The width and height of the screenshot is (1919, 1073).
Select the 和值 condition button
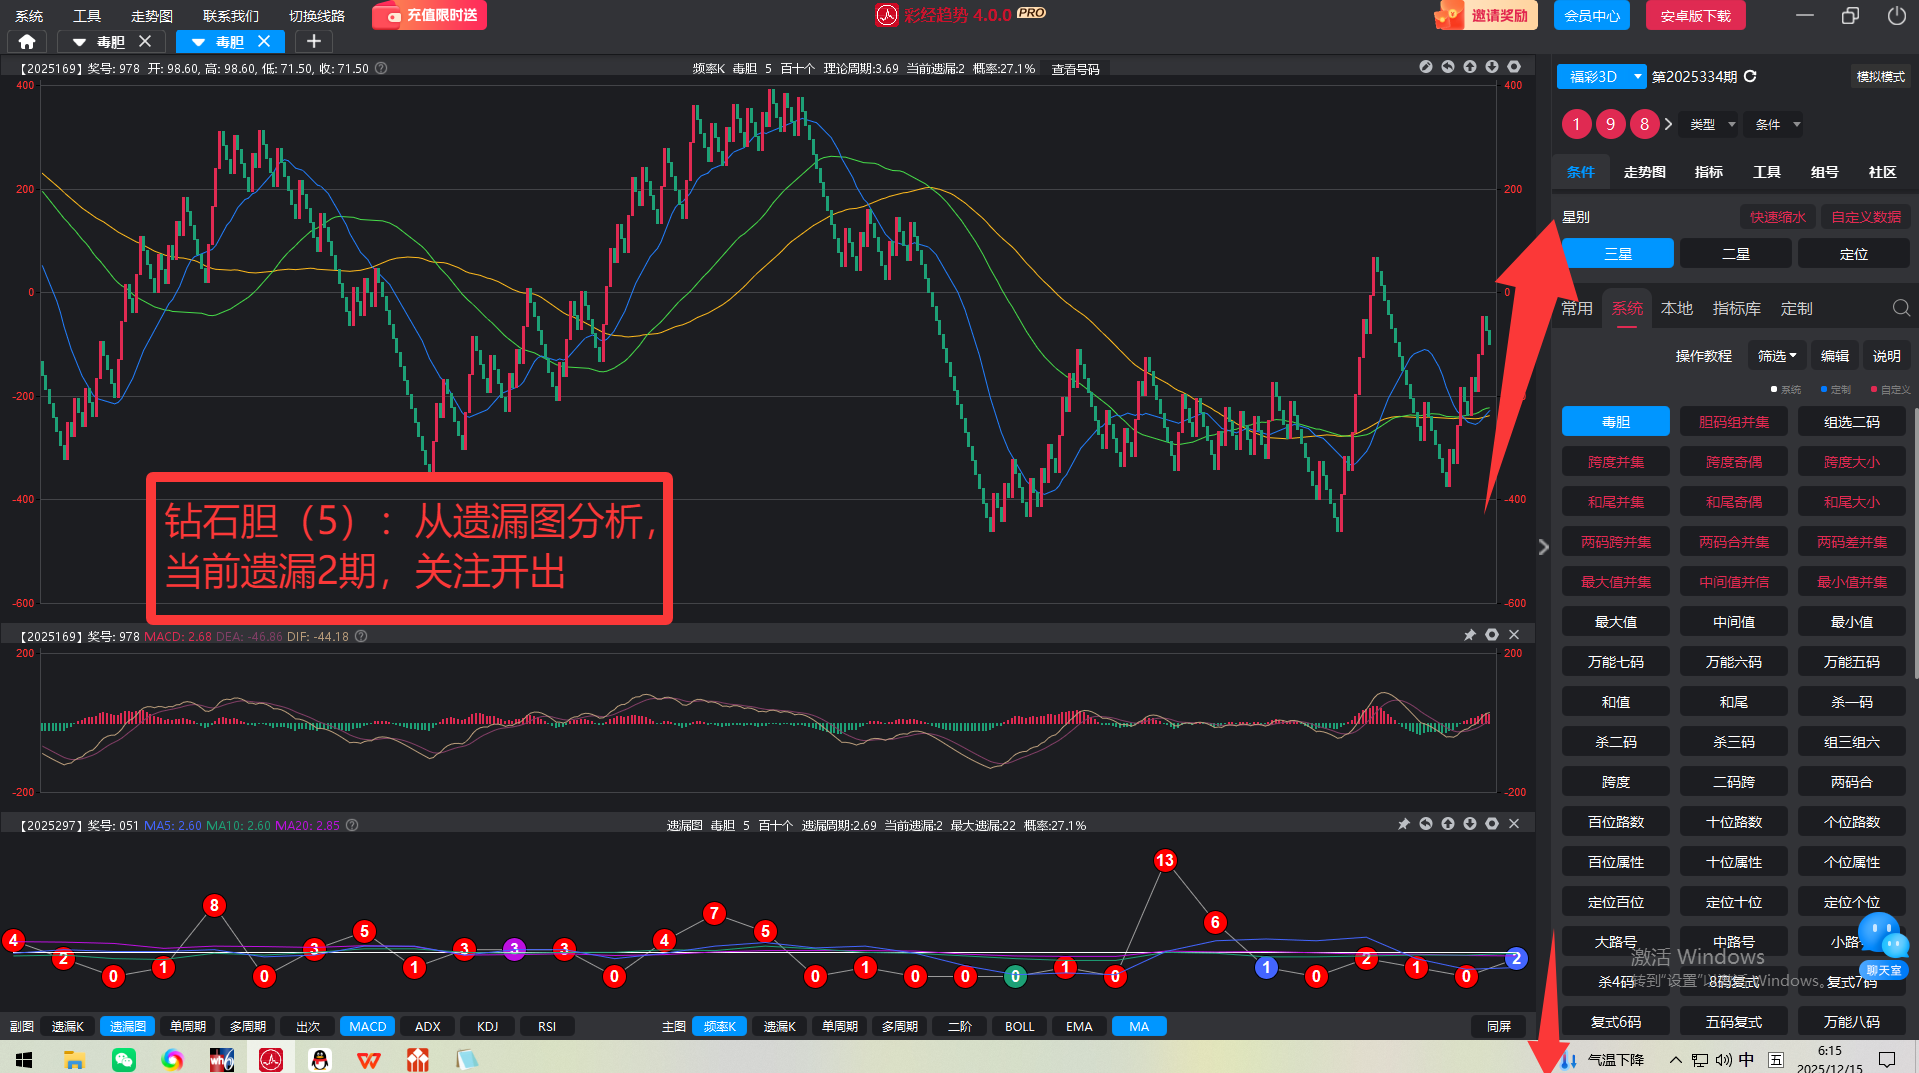tap(1615, 702)
